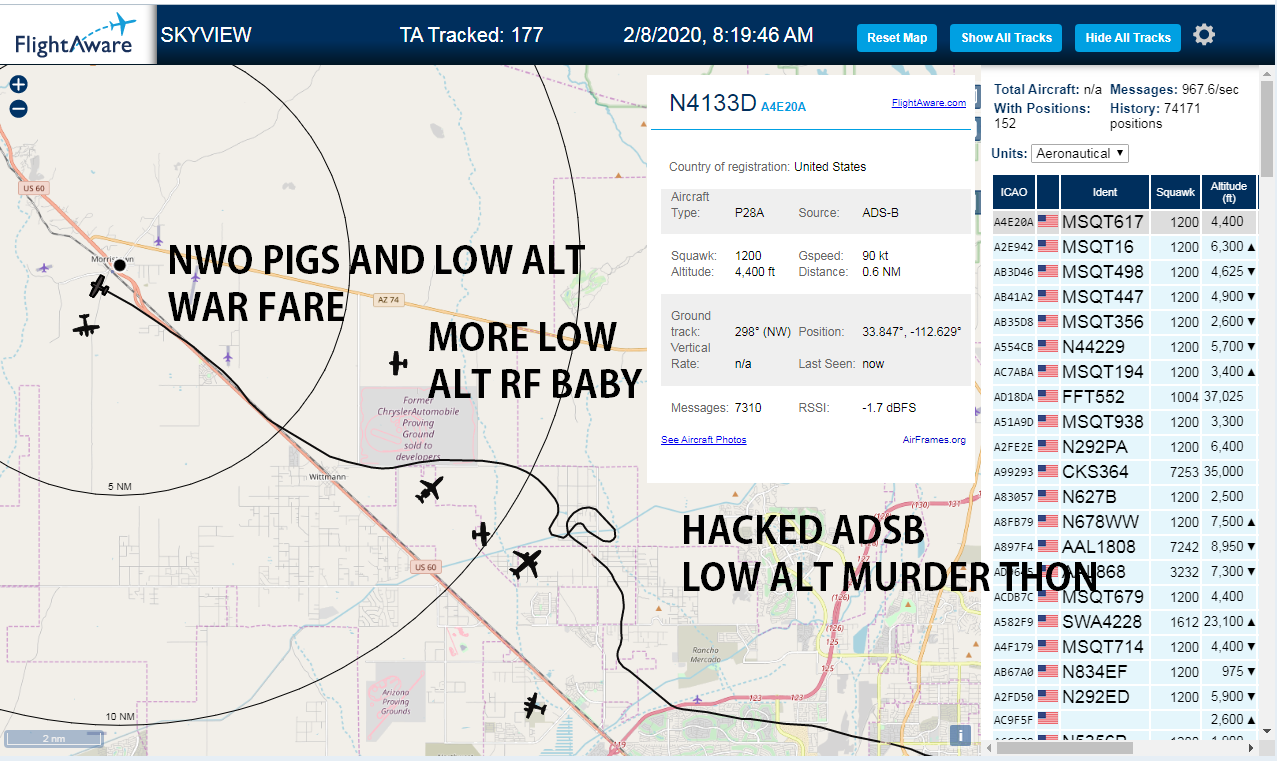Select the N292PA aircraft
Image resolution: width=1277 pixels, height=761 pixels.
pos(1124,447)
